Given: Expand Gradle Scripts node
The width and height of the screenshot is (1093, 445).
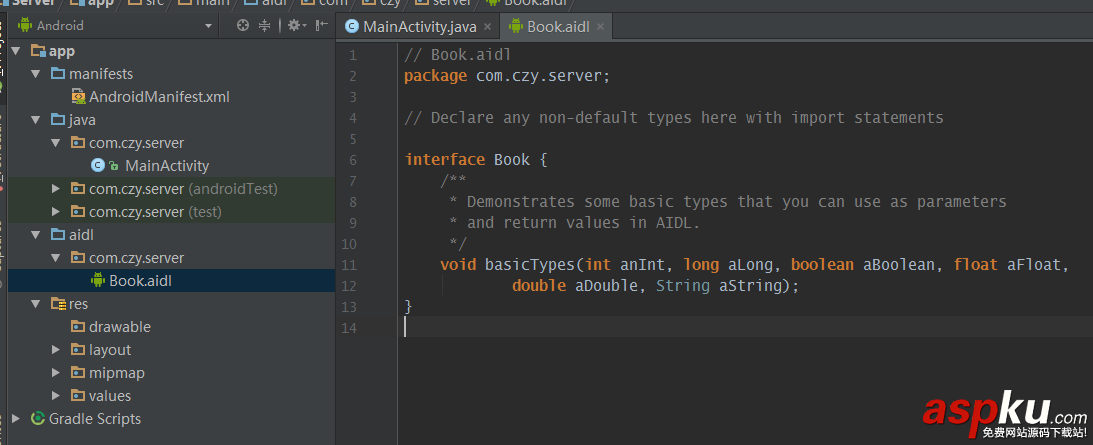Looking at the screenshot, I should [x=15, y=418].
